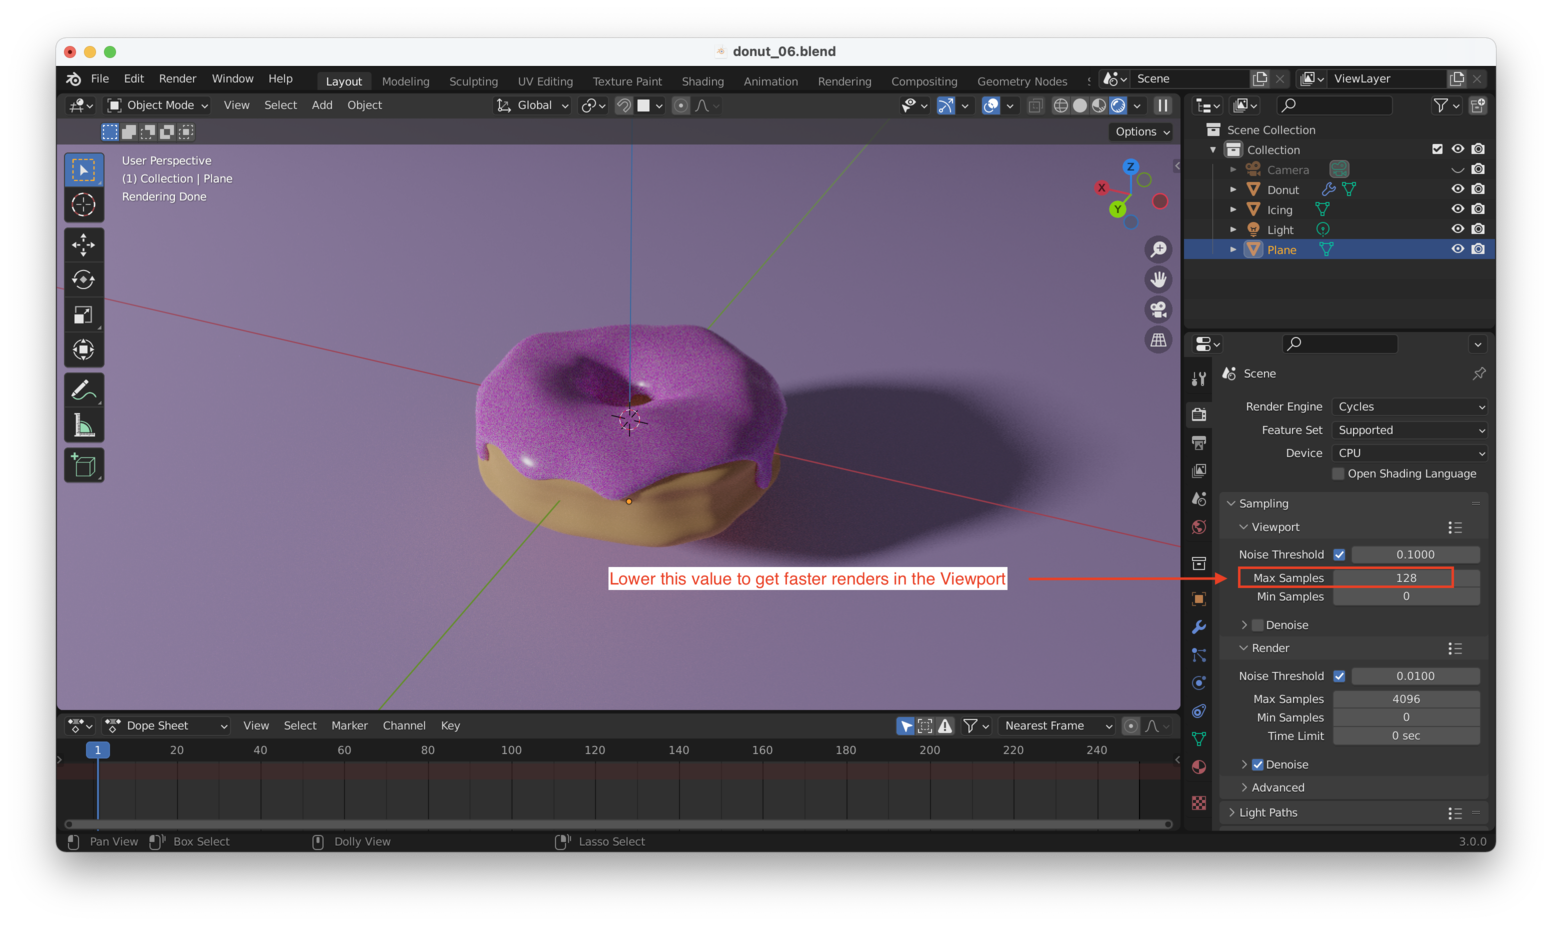This screenshot has width=1552, height=926.
Task: Open the Render Engine dropdown
Action: (x=1408, y=406)
